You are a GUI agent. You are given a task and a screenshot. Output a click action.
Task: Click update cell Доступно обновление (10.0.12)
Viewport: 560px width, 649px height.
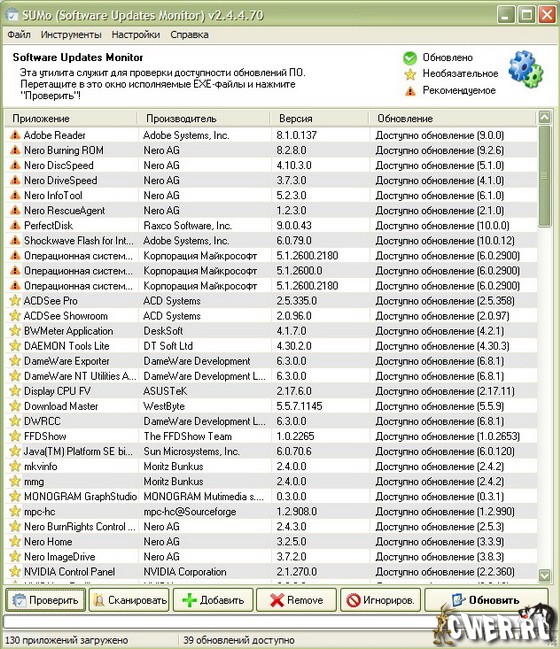point(445,240)
